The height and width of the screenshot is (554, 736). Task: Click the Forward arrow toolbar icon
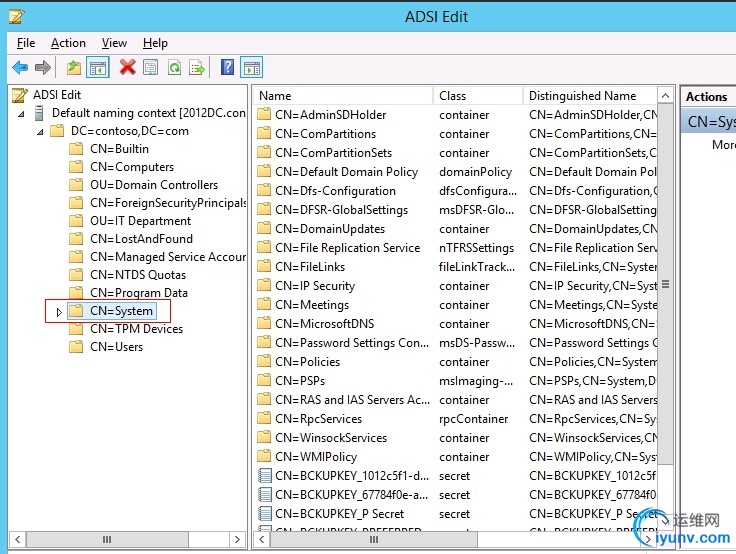point(43,68)
